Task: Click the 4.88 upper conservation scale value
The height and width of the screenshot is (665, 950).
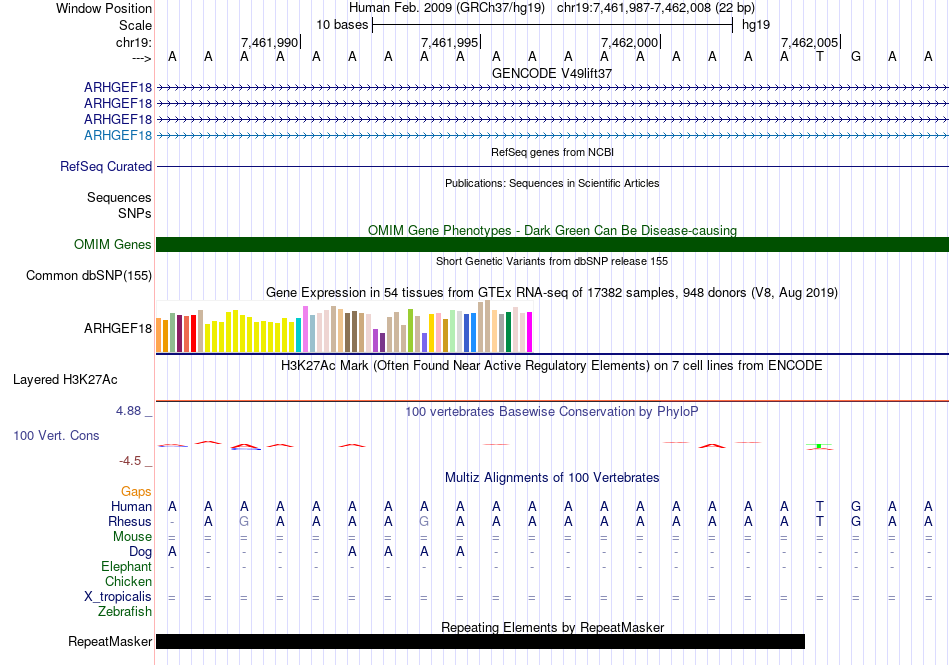Action: (x=128, y=411)
